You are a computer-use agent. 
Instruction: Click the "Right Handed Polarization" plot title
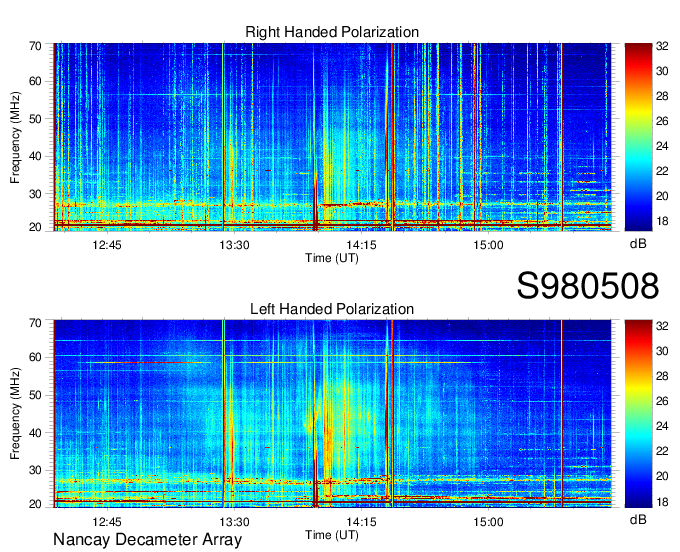(332, 32)
